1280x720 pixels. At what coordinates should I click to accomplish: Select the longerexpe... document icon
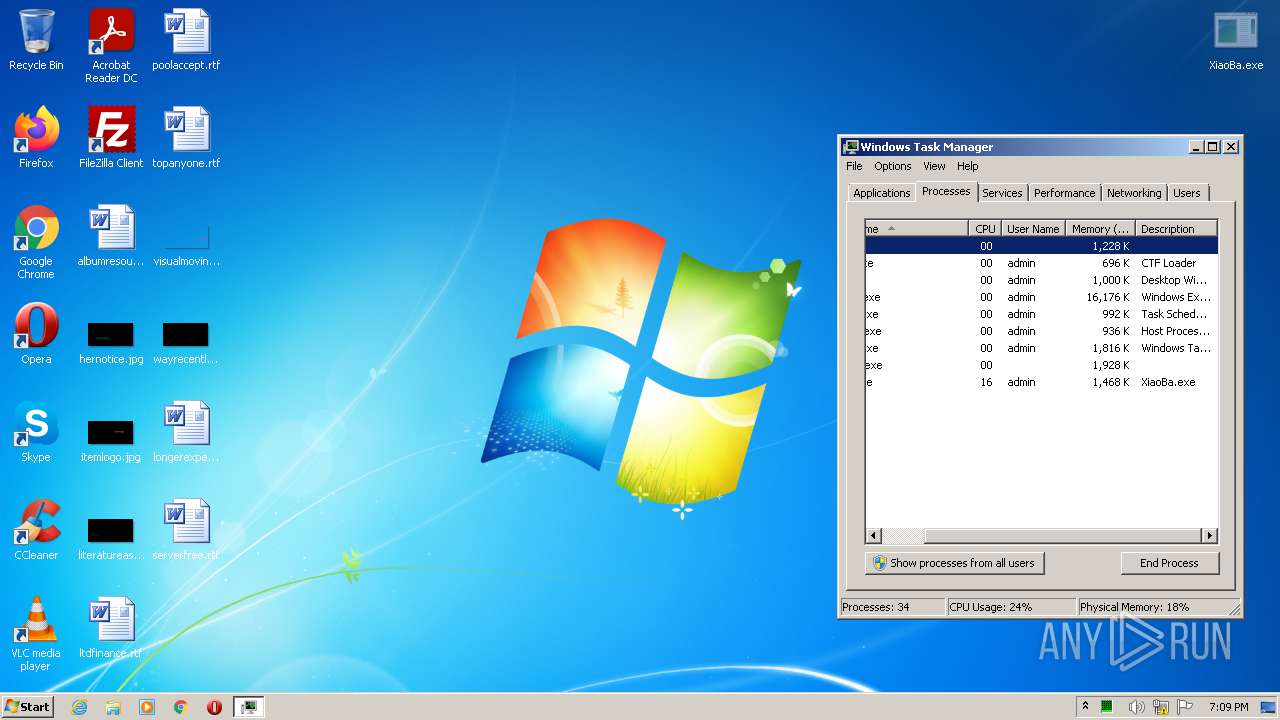point(186,432)
